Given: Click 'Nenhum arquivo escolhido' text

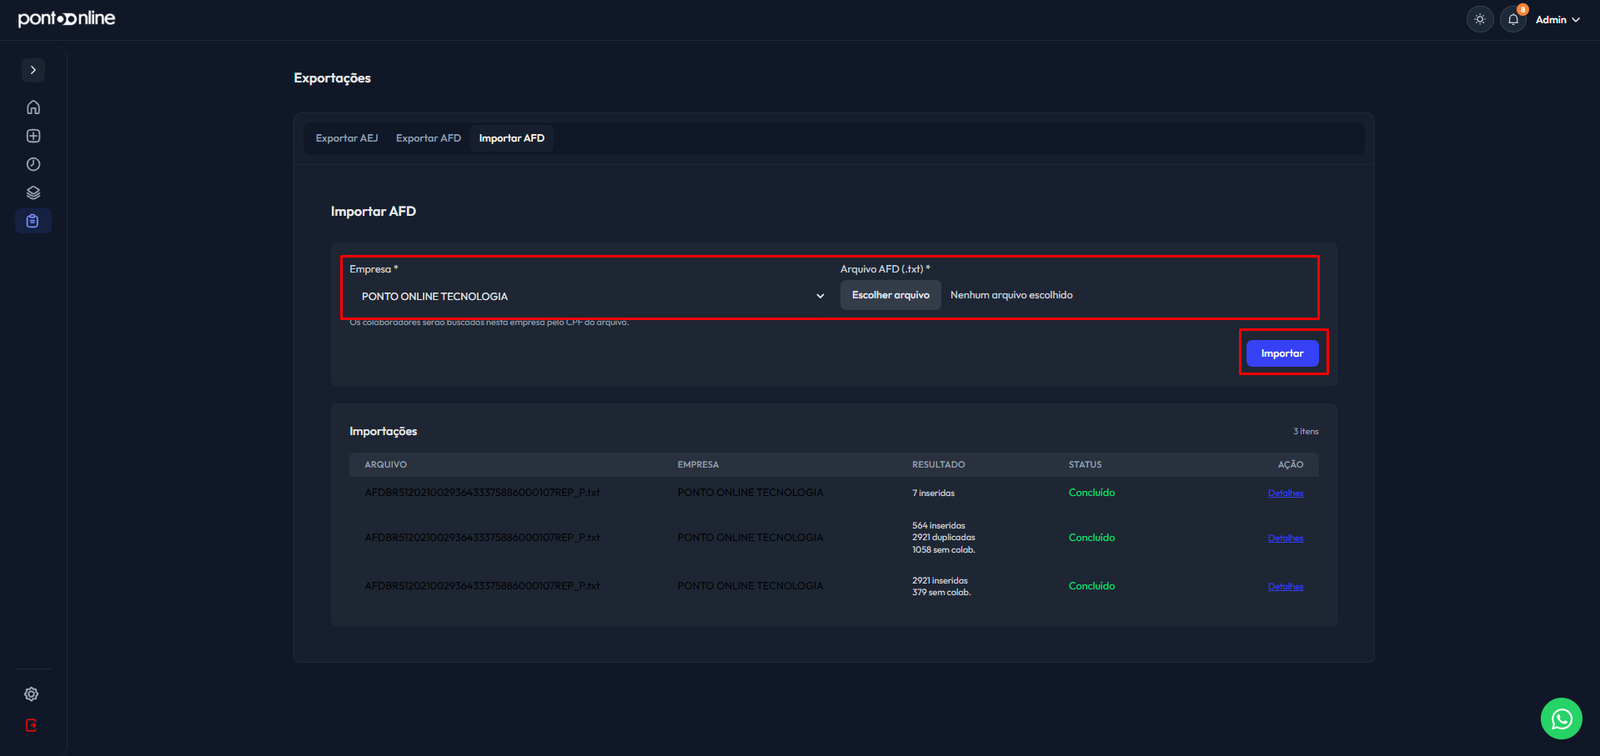Looking at the screenshot, I should [x=1011, y=295].
